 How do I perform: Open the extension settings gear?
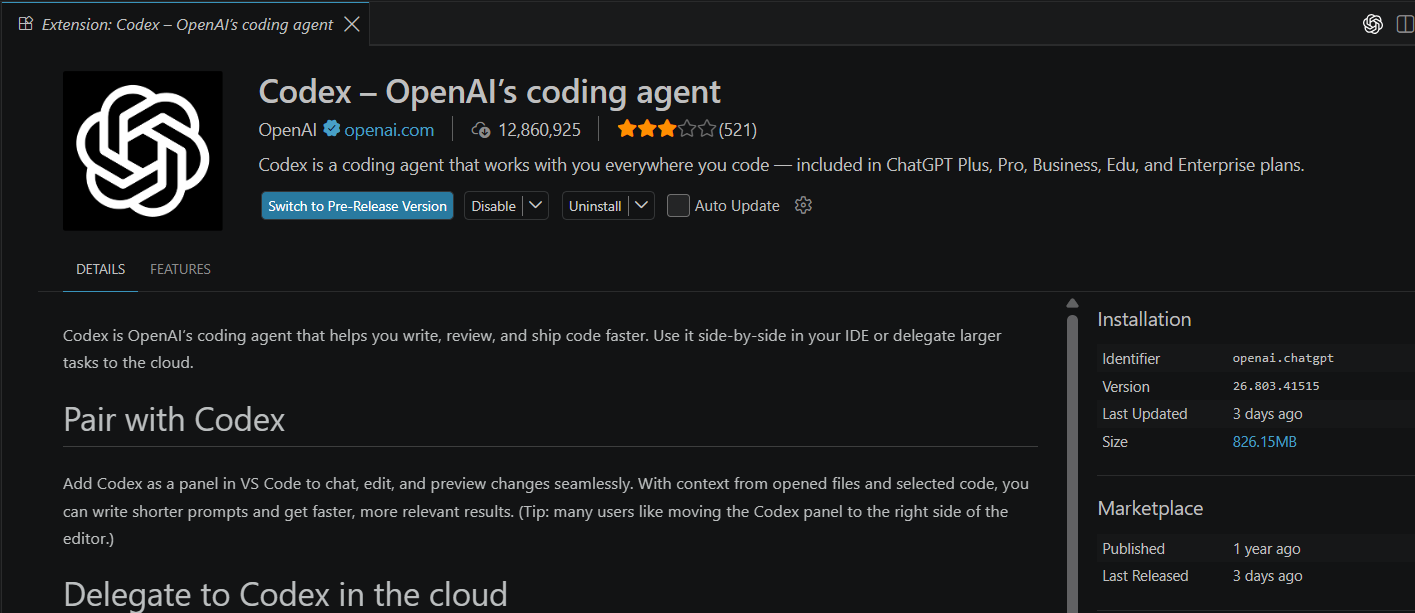pos(803,205)
